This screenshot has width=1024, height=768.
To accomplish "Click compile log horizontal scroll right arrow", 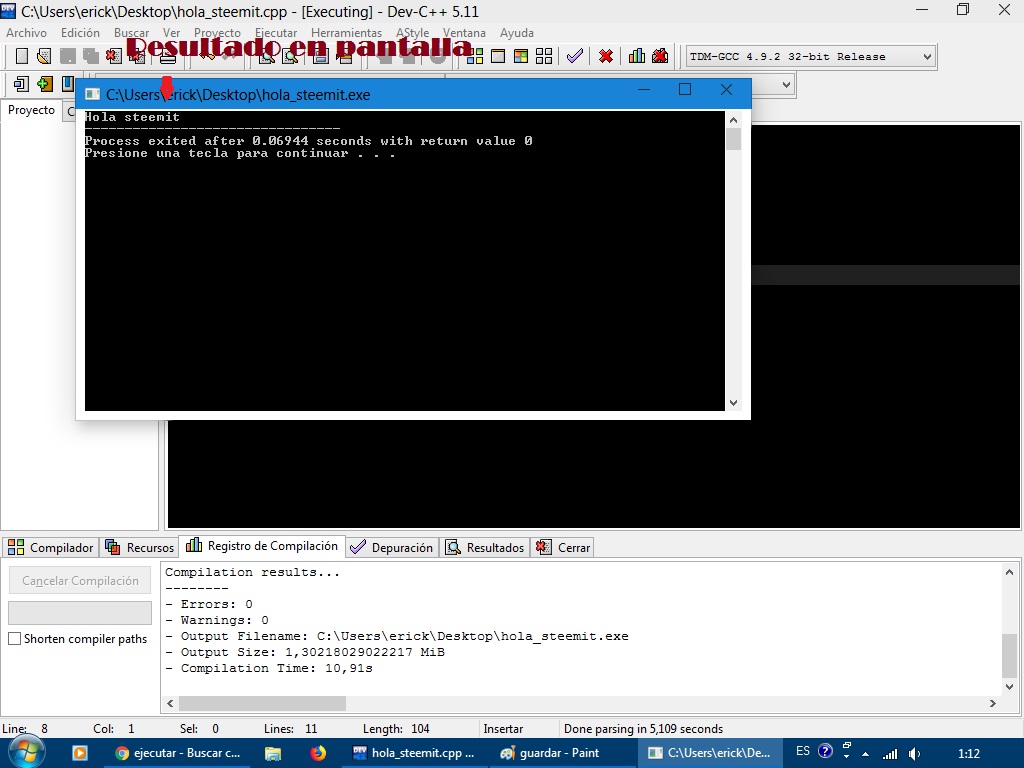I will click(993, 703).
